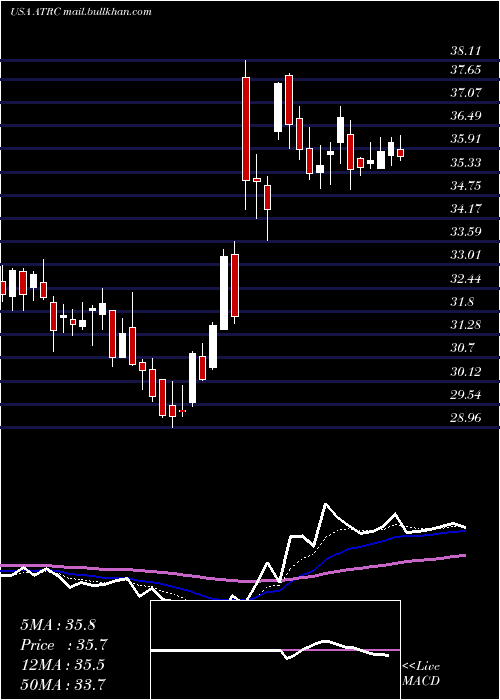This screenshot has height=700, width=500.
Task: Click the '12MA : 35.5' readout
Action: tap(62, 665)
